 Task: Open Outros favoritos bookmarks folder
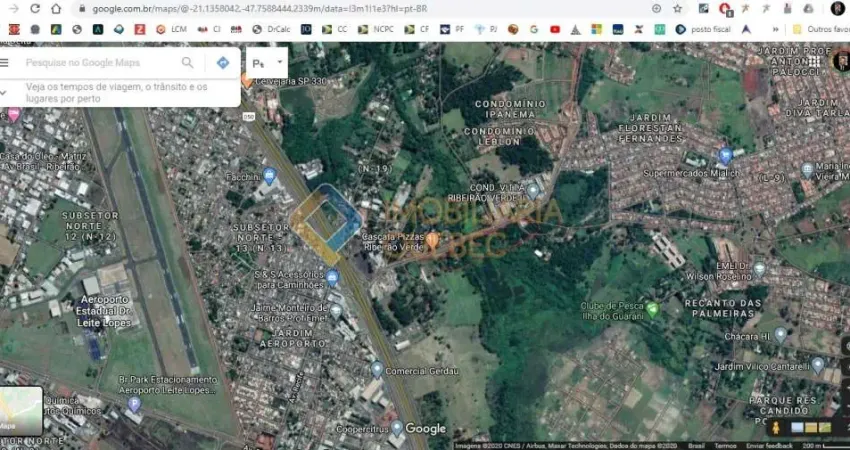click(x=821, y=29)
